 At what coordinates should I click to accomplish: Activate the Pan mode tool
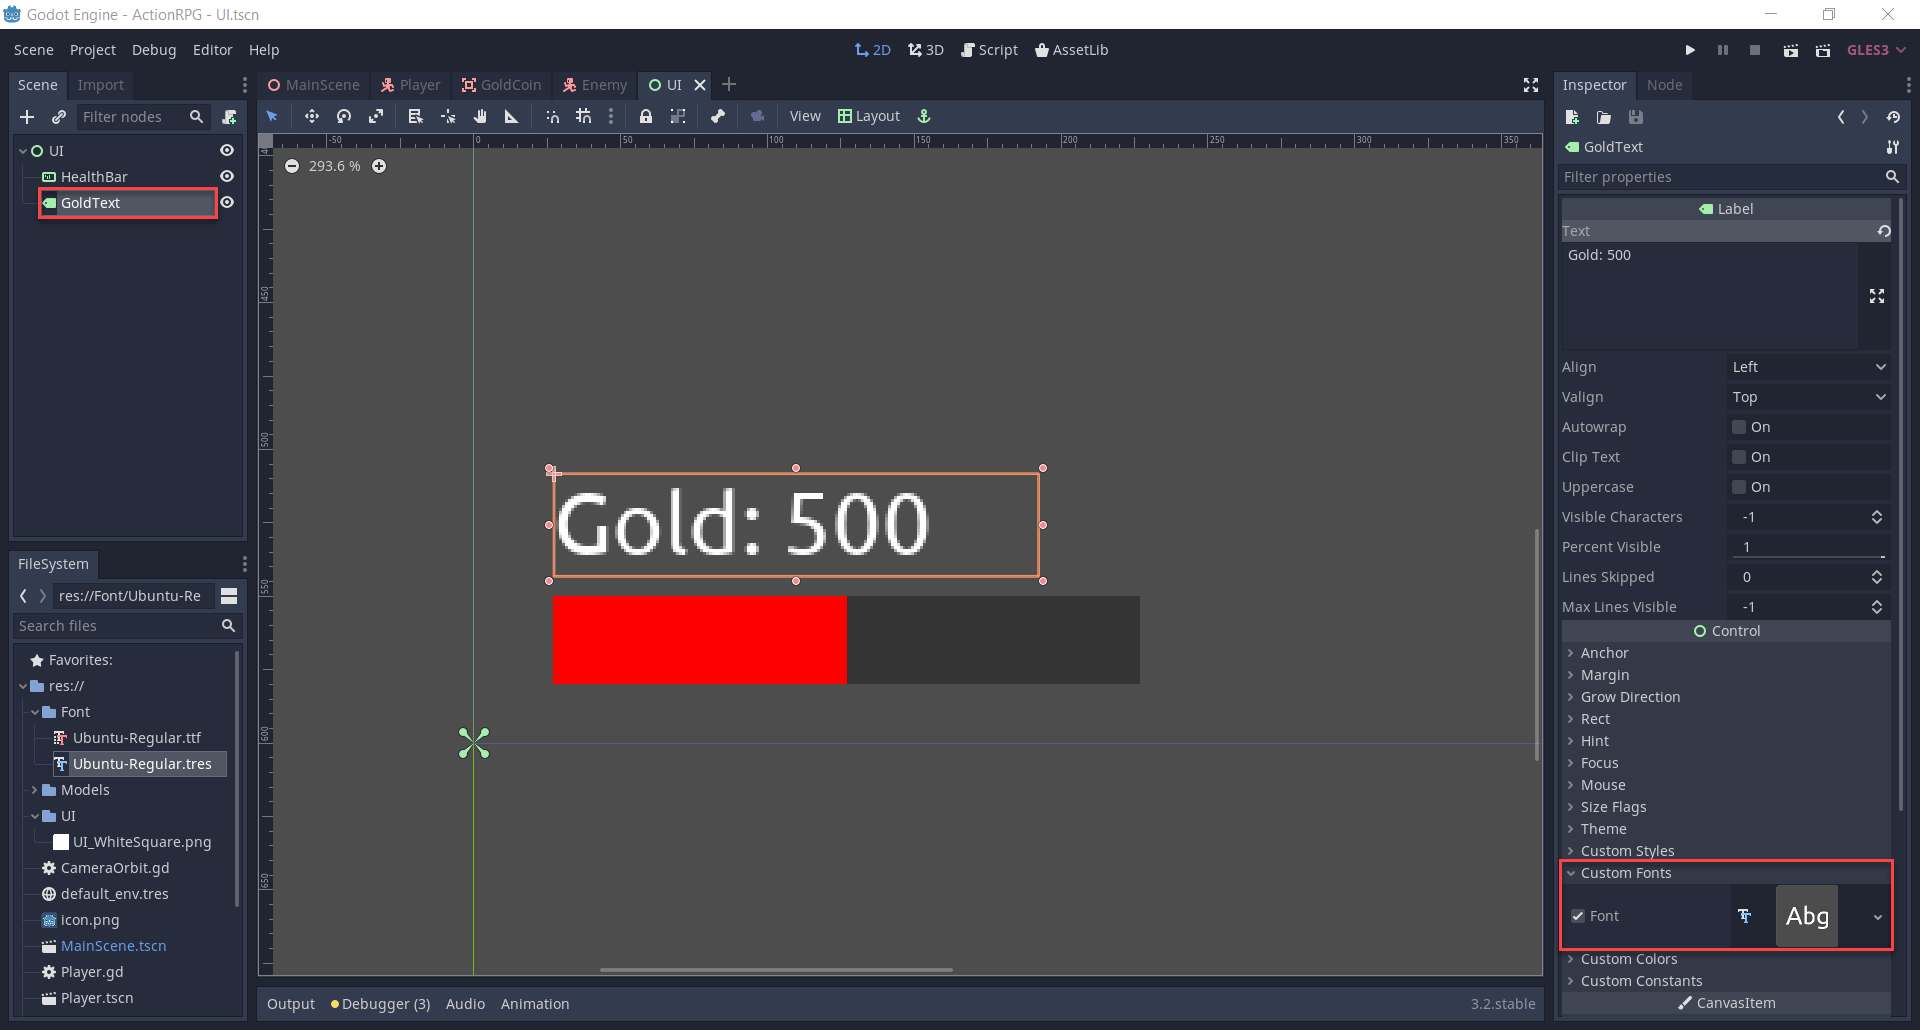pos(481,116)
